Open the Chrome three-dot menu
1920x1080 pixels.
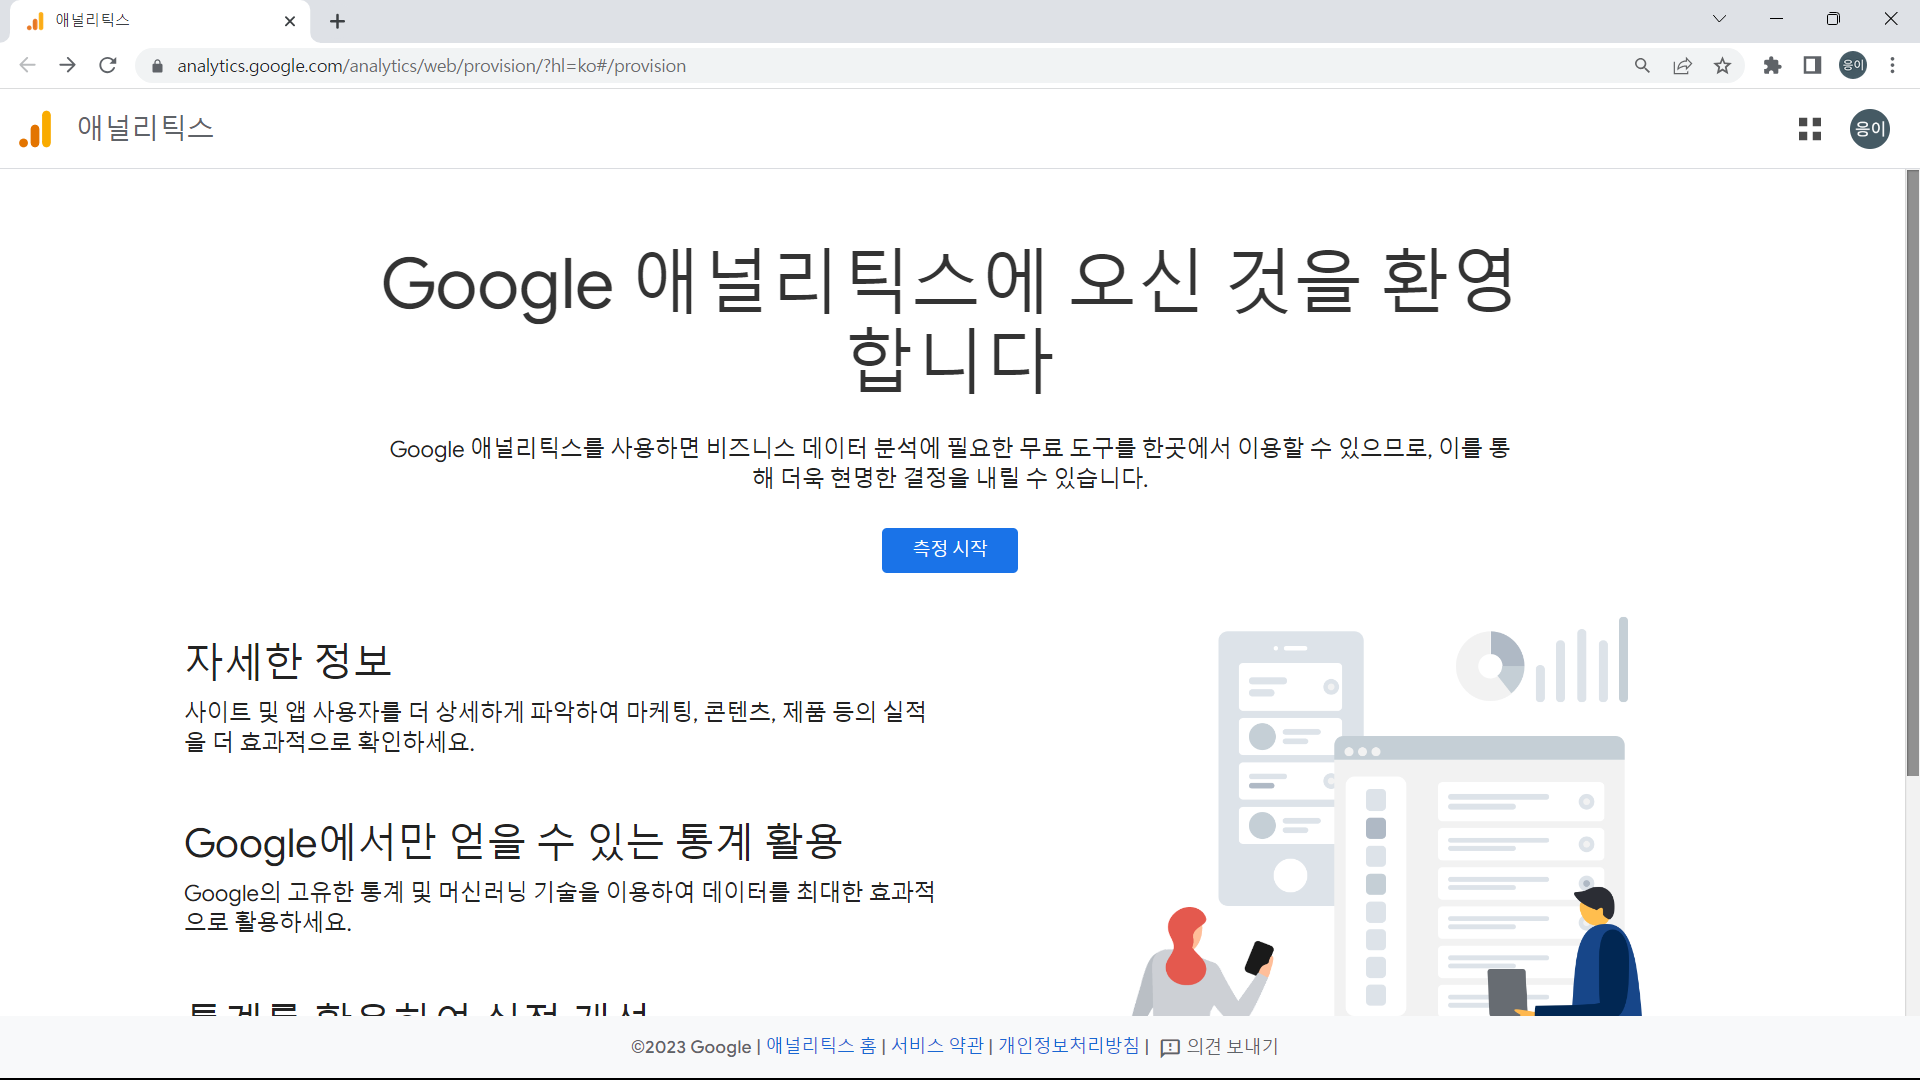(x=1892, y=65)
